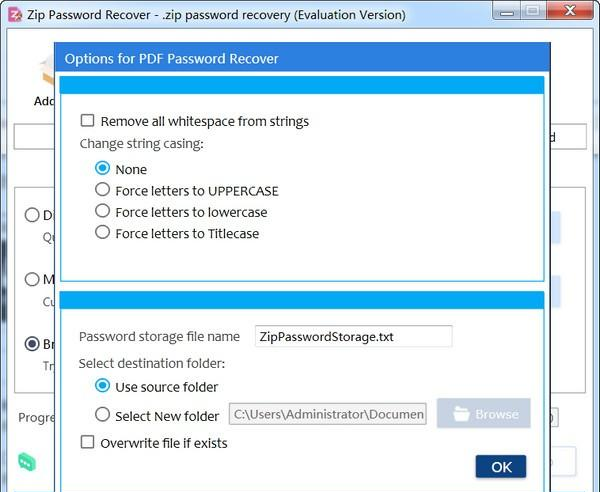This screenshot has height=492, width=600.
Task: Enable Remove all whitespace from strings
Action: tap(88, 121)
